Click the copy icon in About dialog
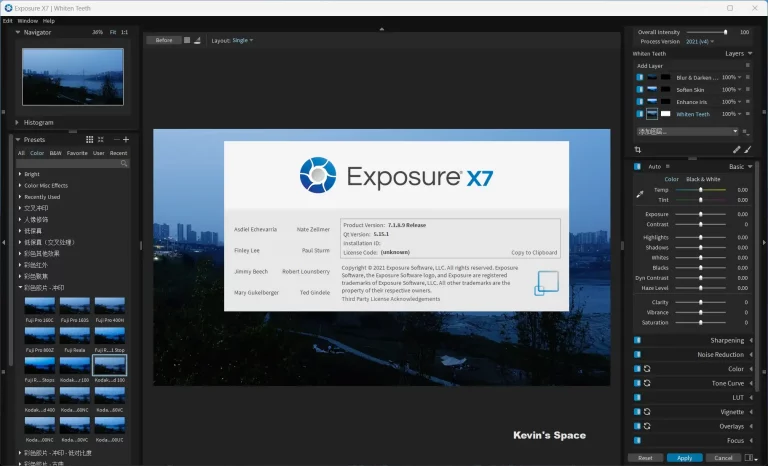Viewport: 768px width, 466px height. pos(546,283)
